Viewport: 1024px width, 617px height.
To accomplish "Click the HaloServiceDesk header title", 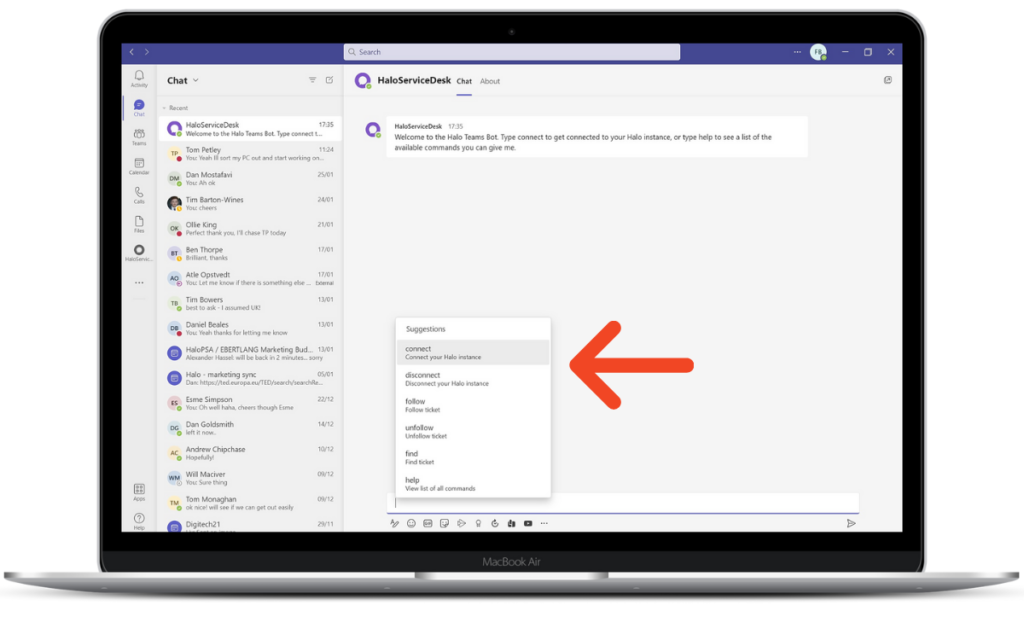I will (x=414, y=80).
